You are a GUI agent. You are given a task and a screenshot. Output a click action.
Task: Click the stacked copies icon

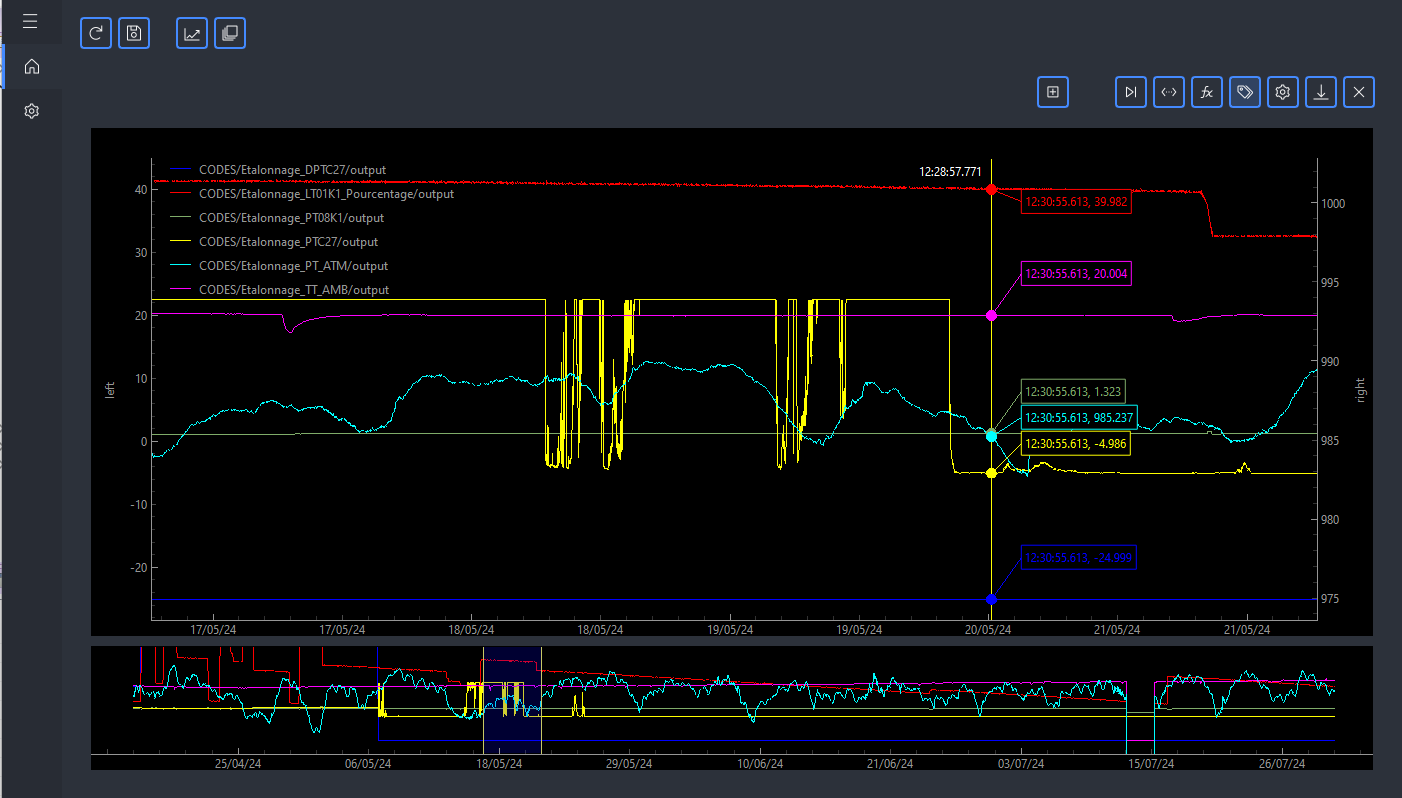pyautogui.click(x=230, y=33)
